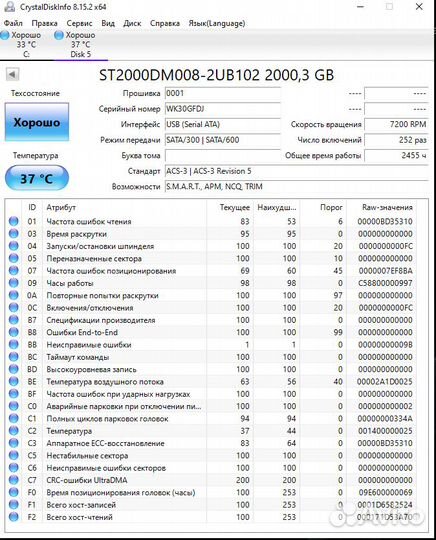Click the transfer mode field SATA/300 | SATA/600
The height and width of the screenshot is (540, 436).
(x=222, y=140)
